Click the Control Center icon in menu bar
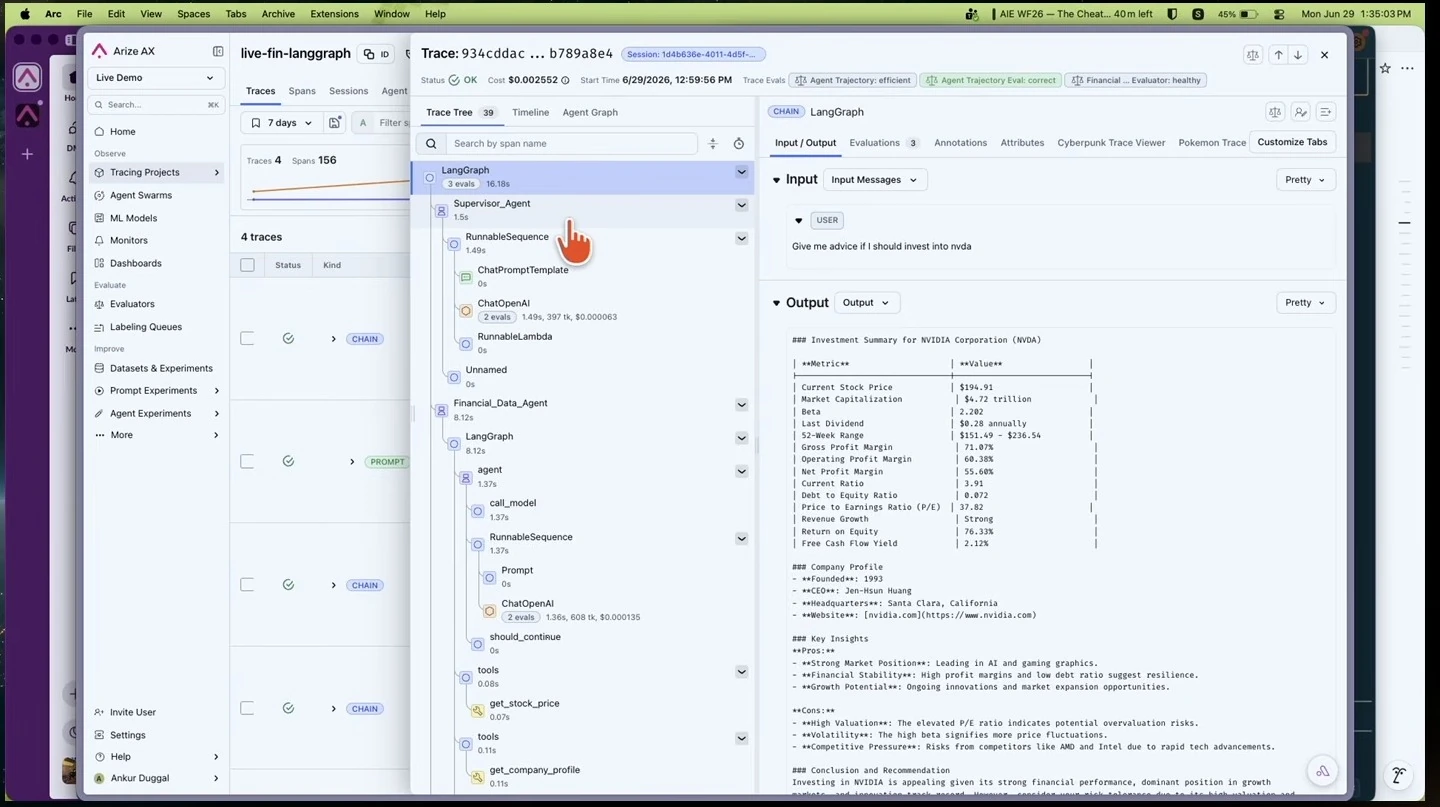1440x807 pixels. coord(1279,14)
